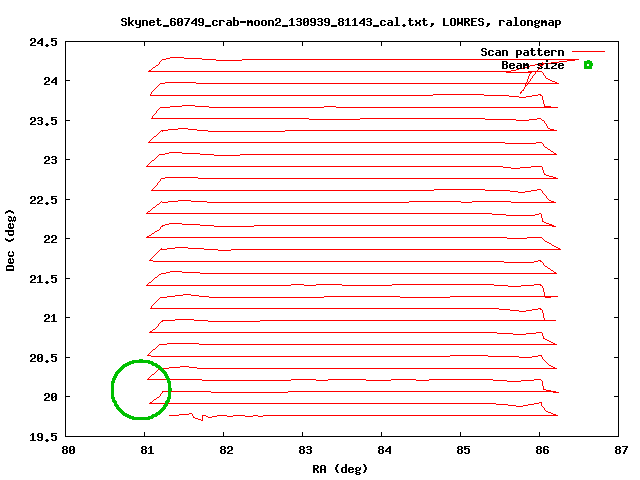640x480 pixels.
Task: Click the 24.5 tick label on Dec axis
Action: tap(43, 42)
